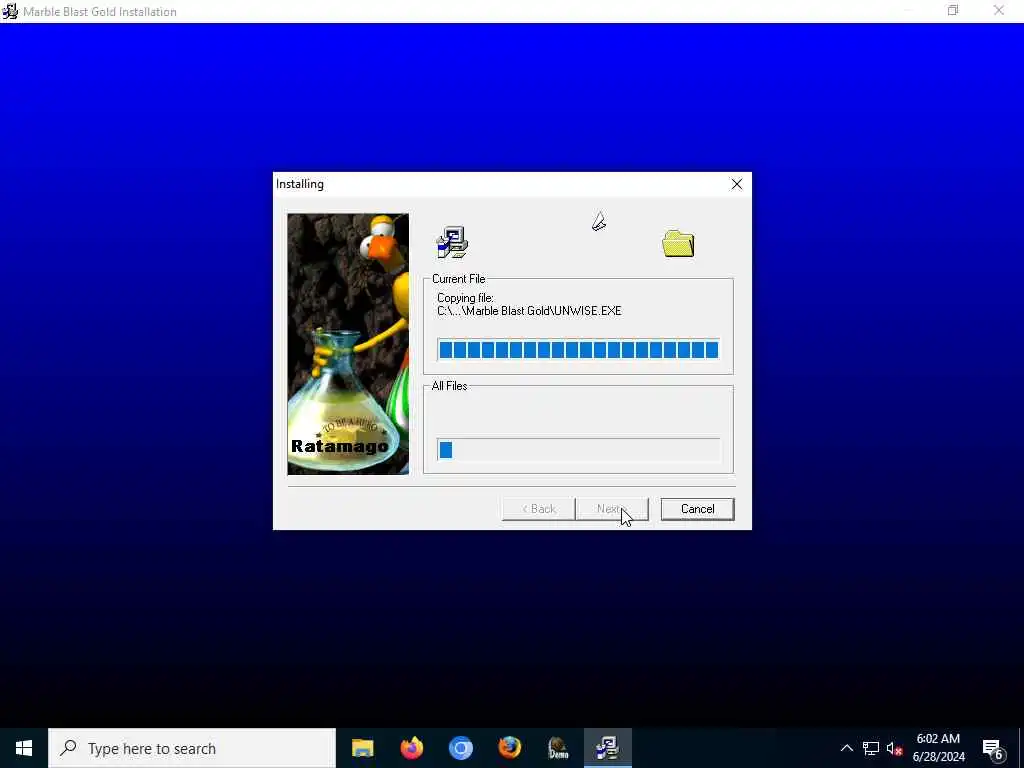The width and height of the screenshot is (1024, 768).
Task: Close the Installing dialog
Action: click(737, 184)
